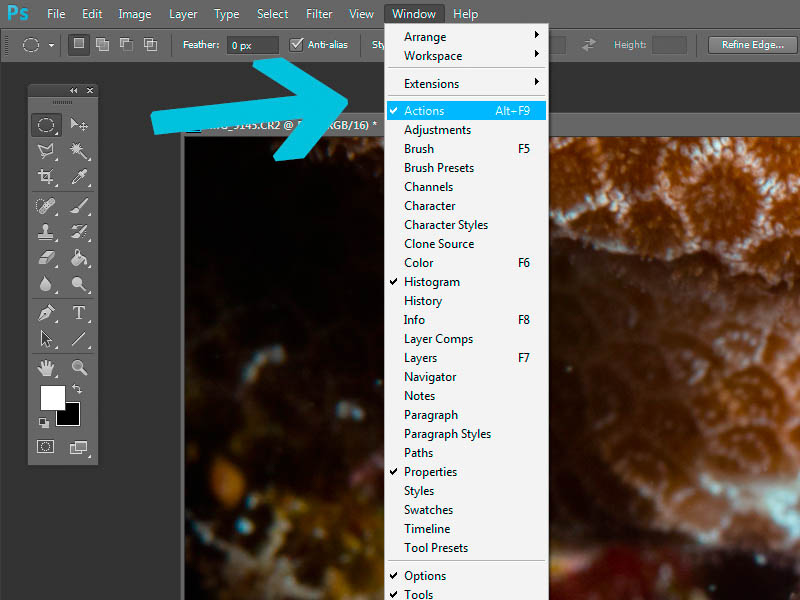Viewport: 800px width, 600px height.
Task: Uncheck Histogram in the Window menu
Action: click(432, 282)
